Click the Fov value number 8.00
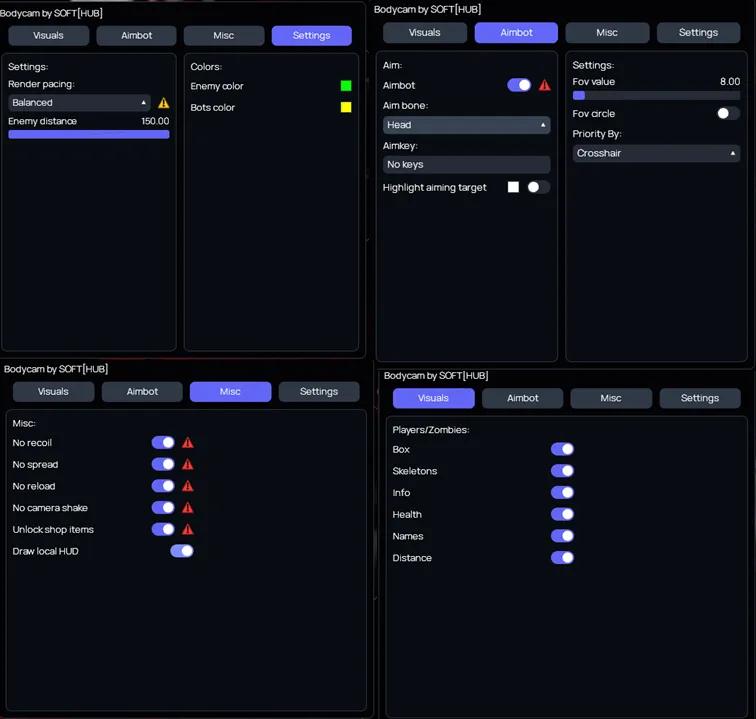Image resolution: width=756 pixels, height=719 pixels. pos(730,81)
